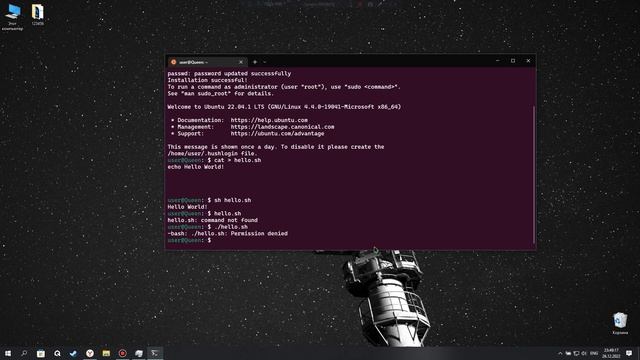The image size is (640, 360).
Task: Select the 123456 archive desktop icon
Action: pos(38,15)
